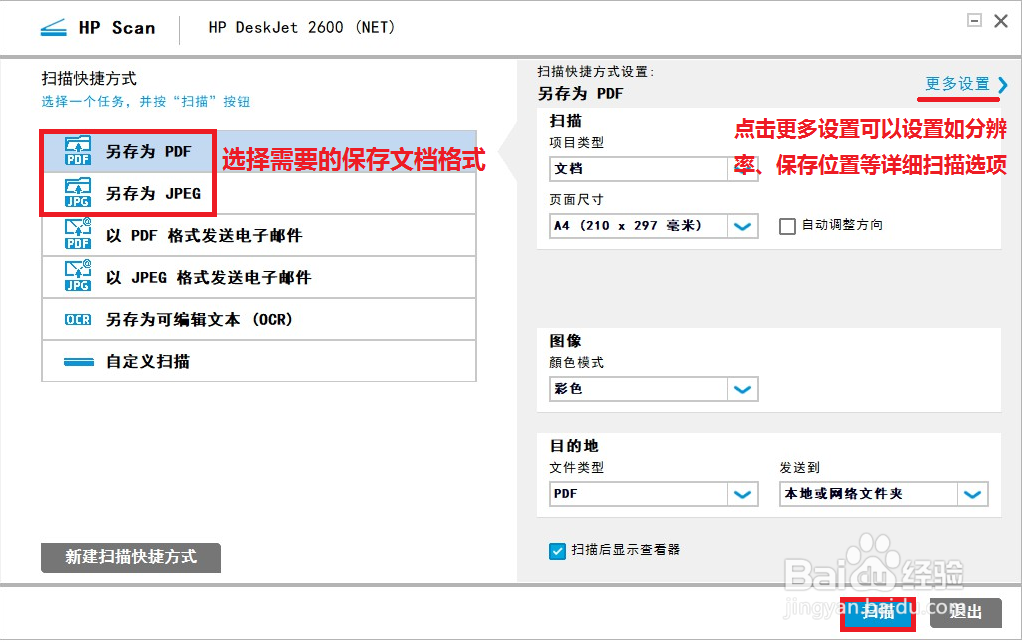The height and width of the screenshot is (642, 1022).
Task: Click the OCR icon
Action: (x=78, y=319)
